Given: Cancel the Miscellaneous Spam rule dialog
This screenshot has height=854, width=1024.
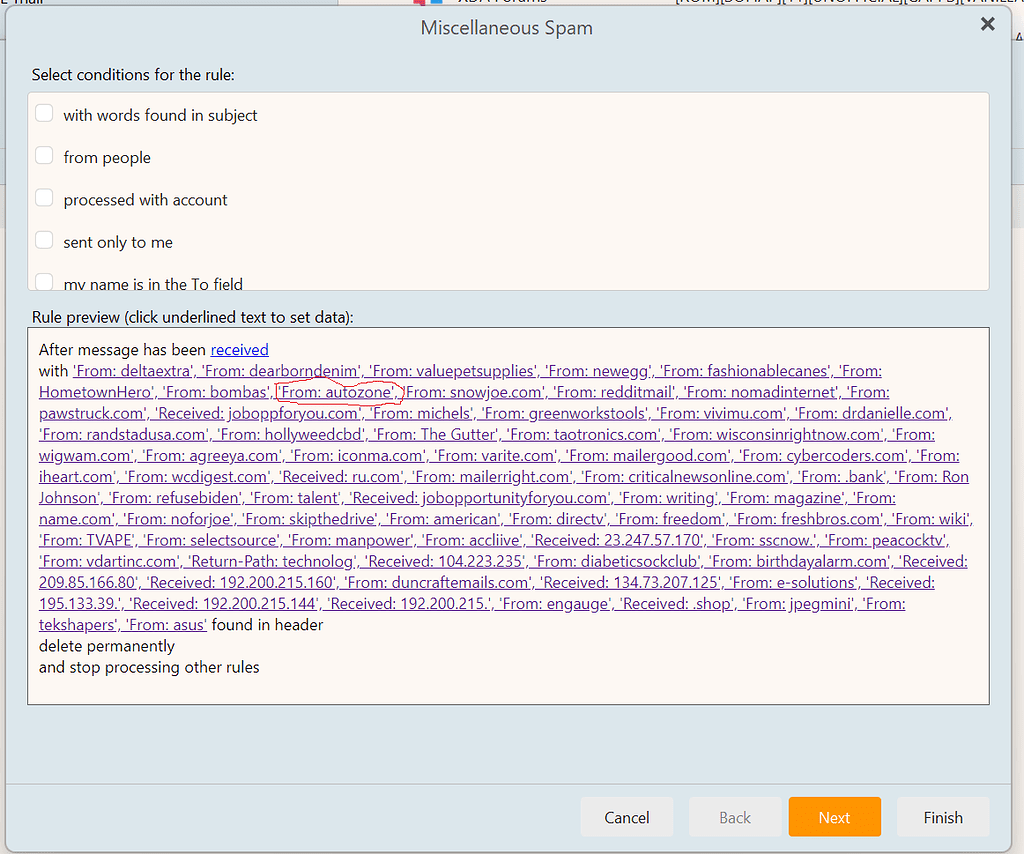Looking at the screenshot, I should (x=627, y=817).
